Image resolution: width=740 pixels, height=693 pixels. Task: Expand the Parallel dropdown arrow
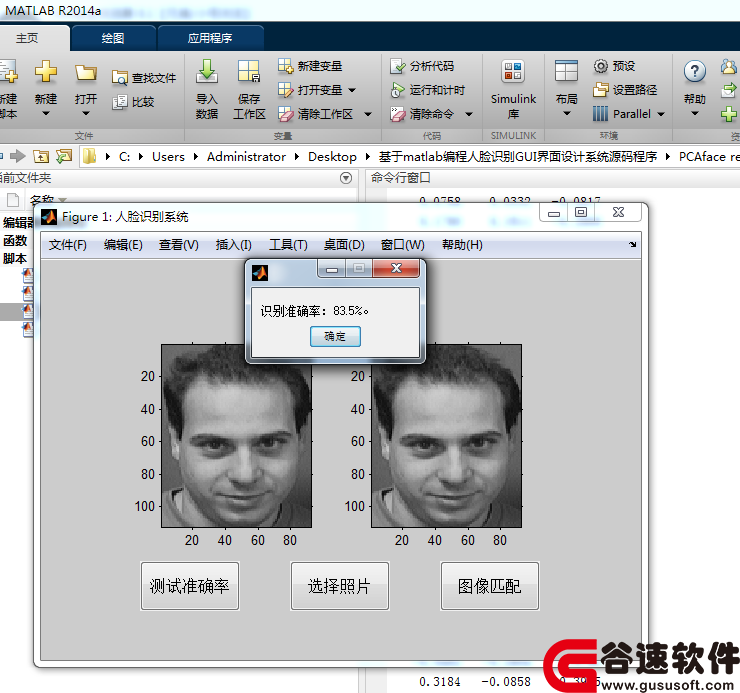pos(661,114)
